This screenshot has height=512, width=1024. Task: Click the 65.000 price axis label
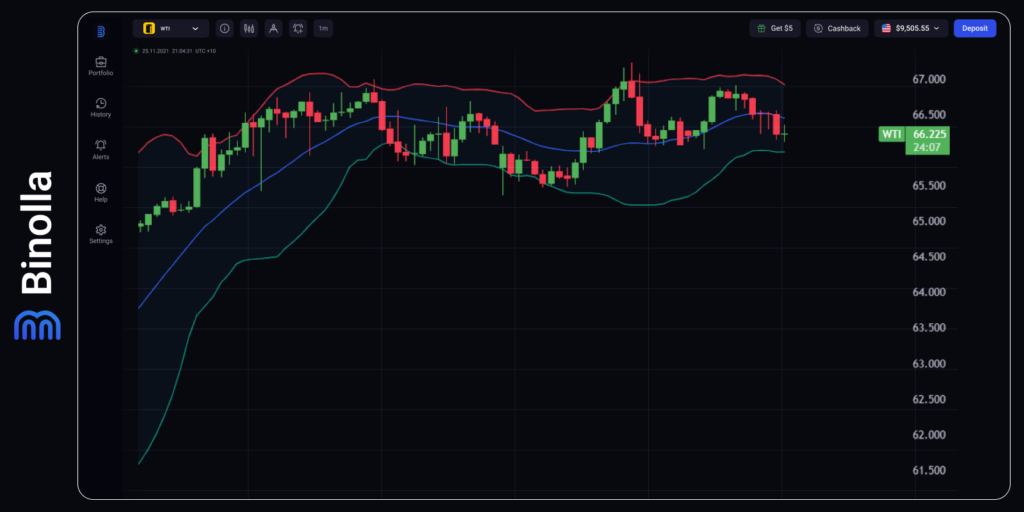[x=929, y=221]
